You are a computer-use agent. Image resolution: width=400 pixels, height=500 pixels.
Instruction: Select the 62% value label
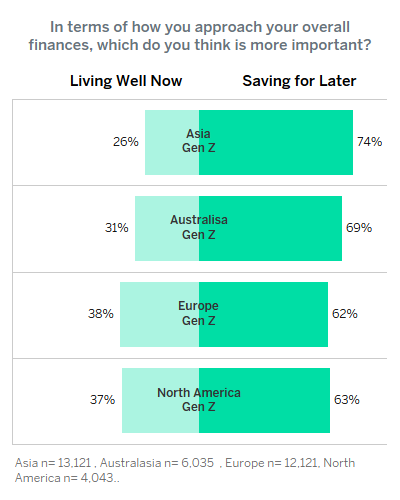click(x=345, y=314)
